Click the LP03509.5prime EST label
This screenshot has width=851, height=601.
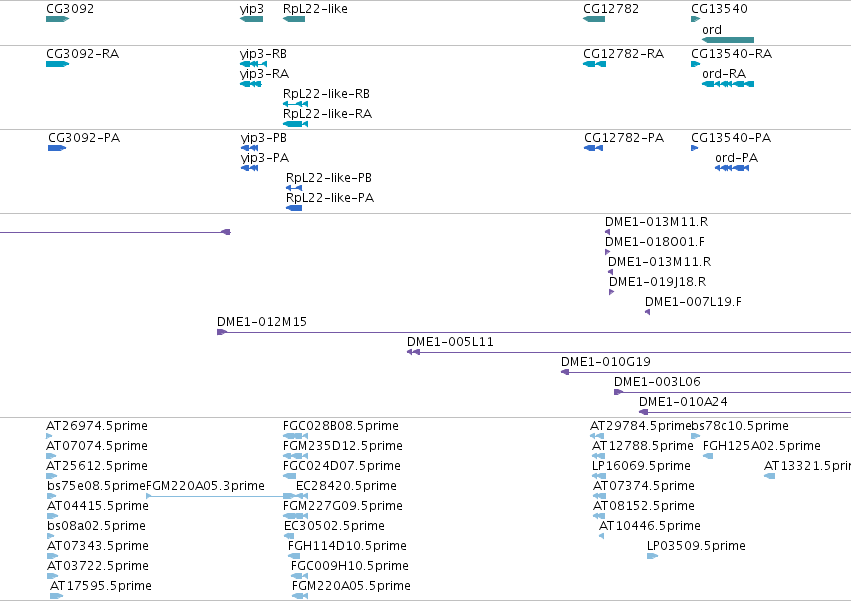696,546
